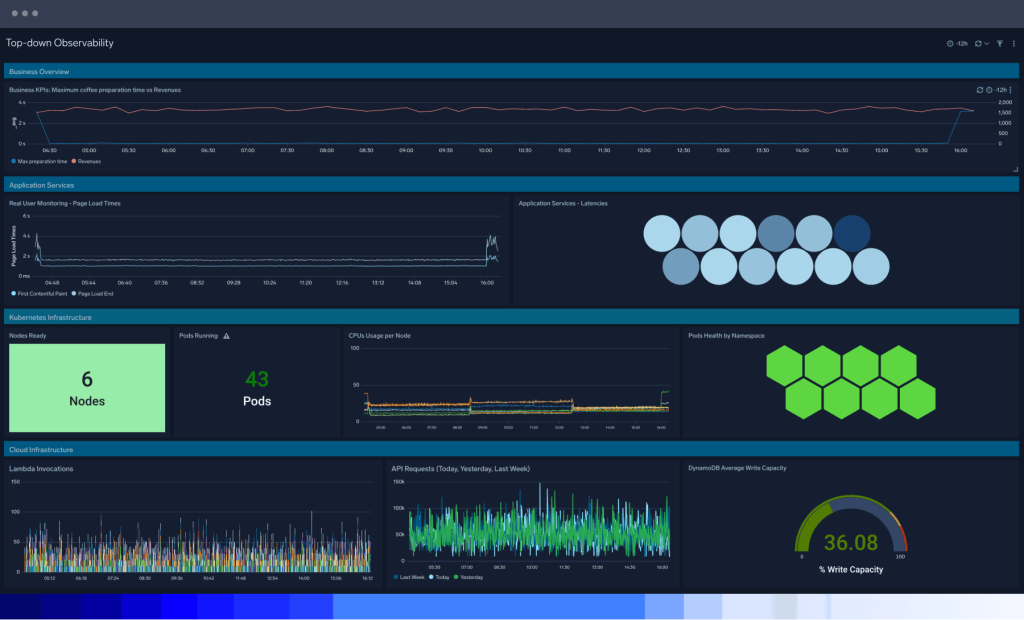1024x620 pixels.
Task: Click the three-dot menu in the top bar
Action: pyautogui.click(x=1013, y=44)
